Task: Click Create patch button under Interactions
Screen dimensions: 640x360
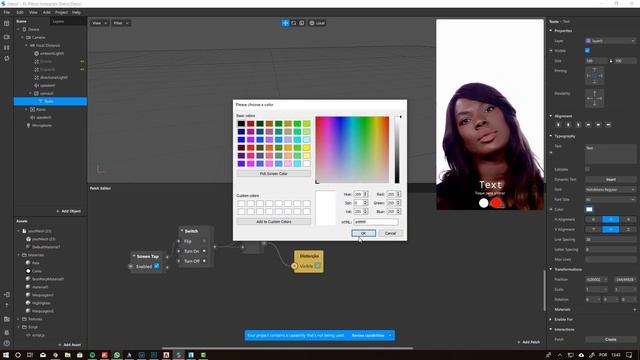Action: pyautogui.click(x=611, y=340)
